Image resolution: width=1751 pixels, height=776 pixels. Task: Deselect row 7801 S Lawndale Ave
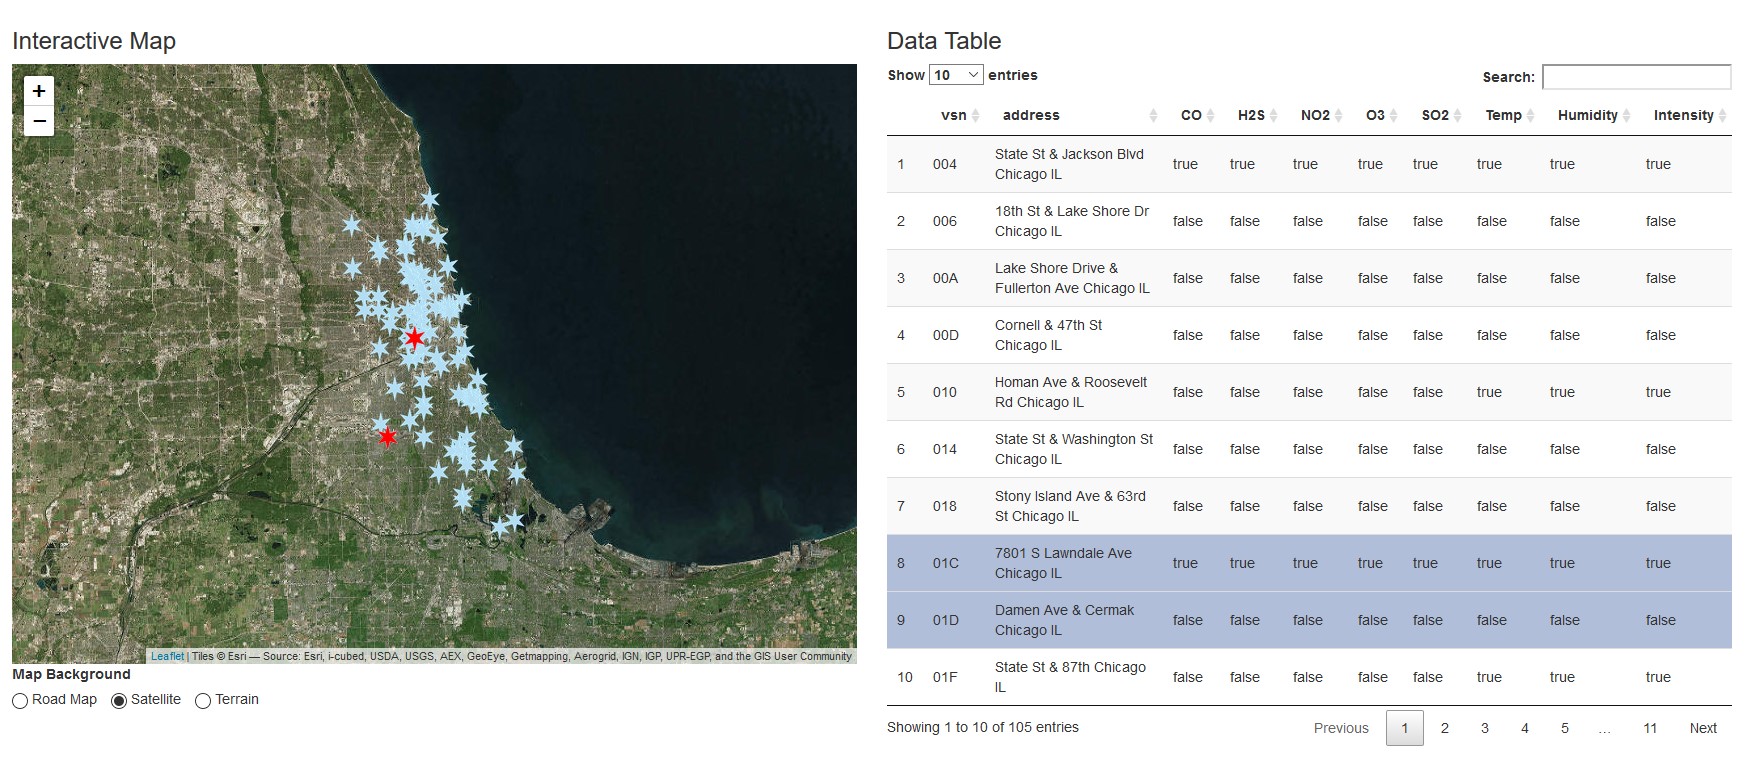[x=1309, y=563]
